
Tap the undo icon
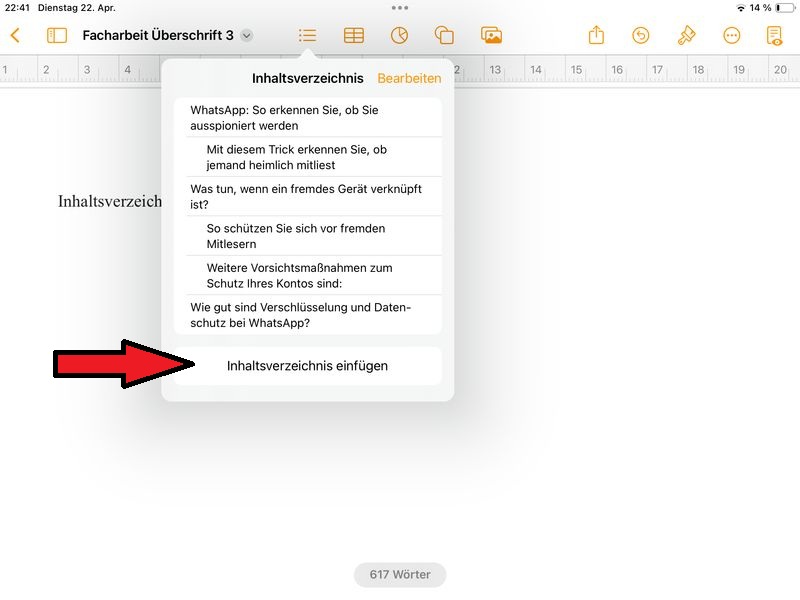640,35
